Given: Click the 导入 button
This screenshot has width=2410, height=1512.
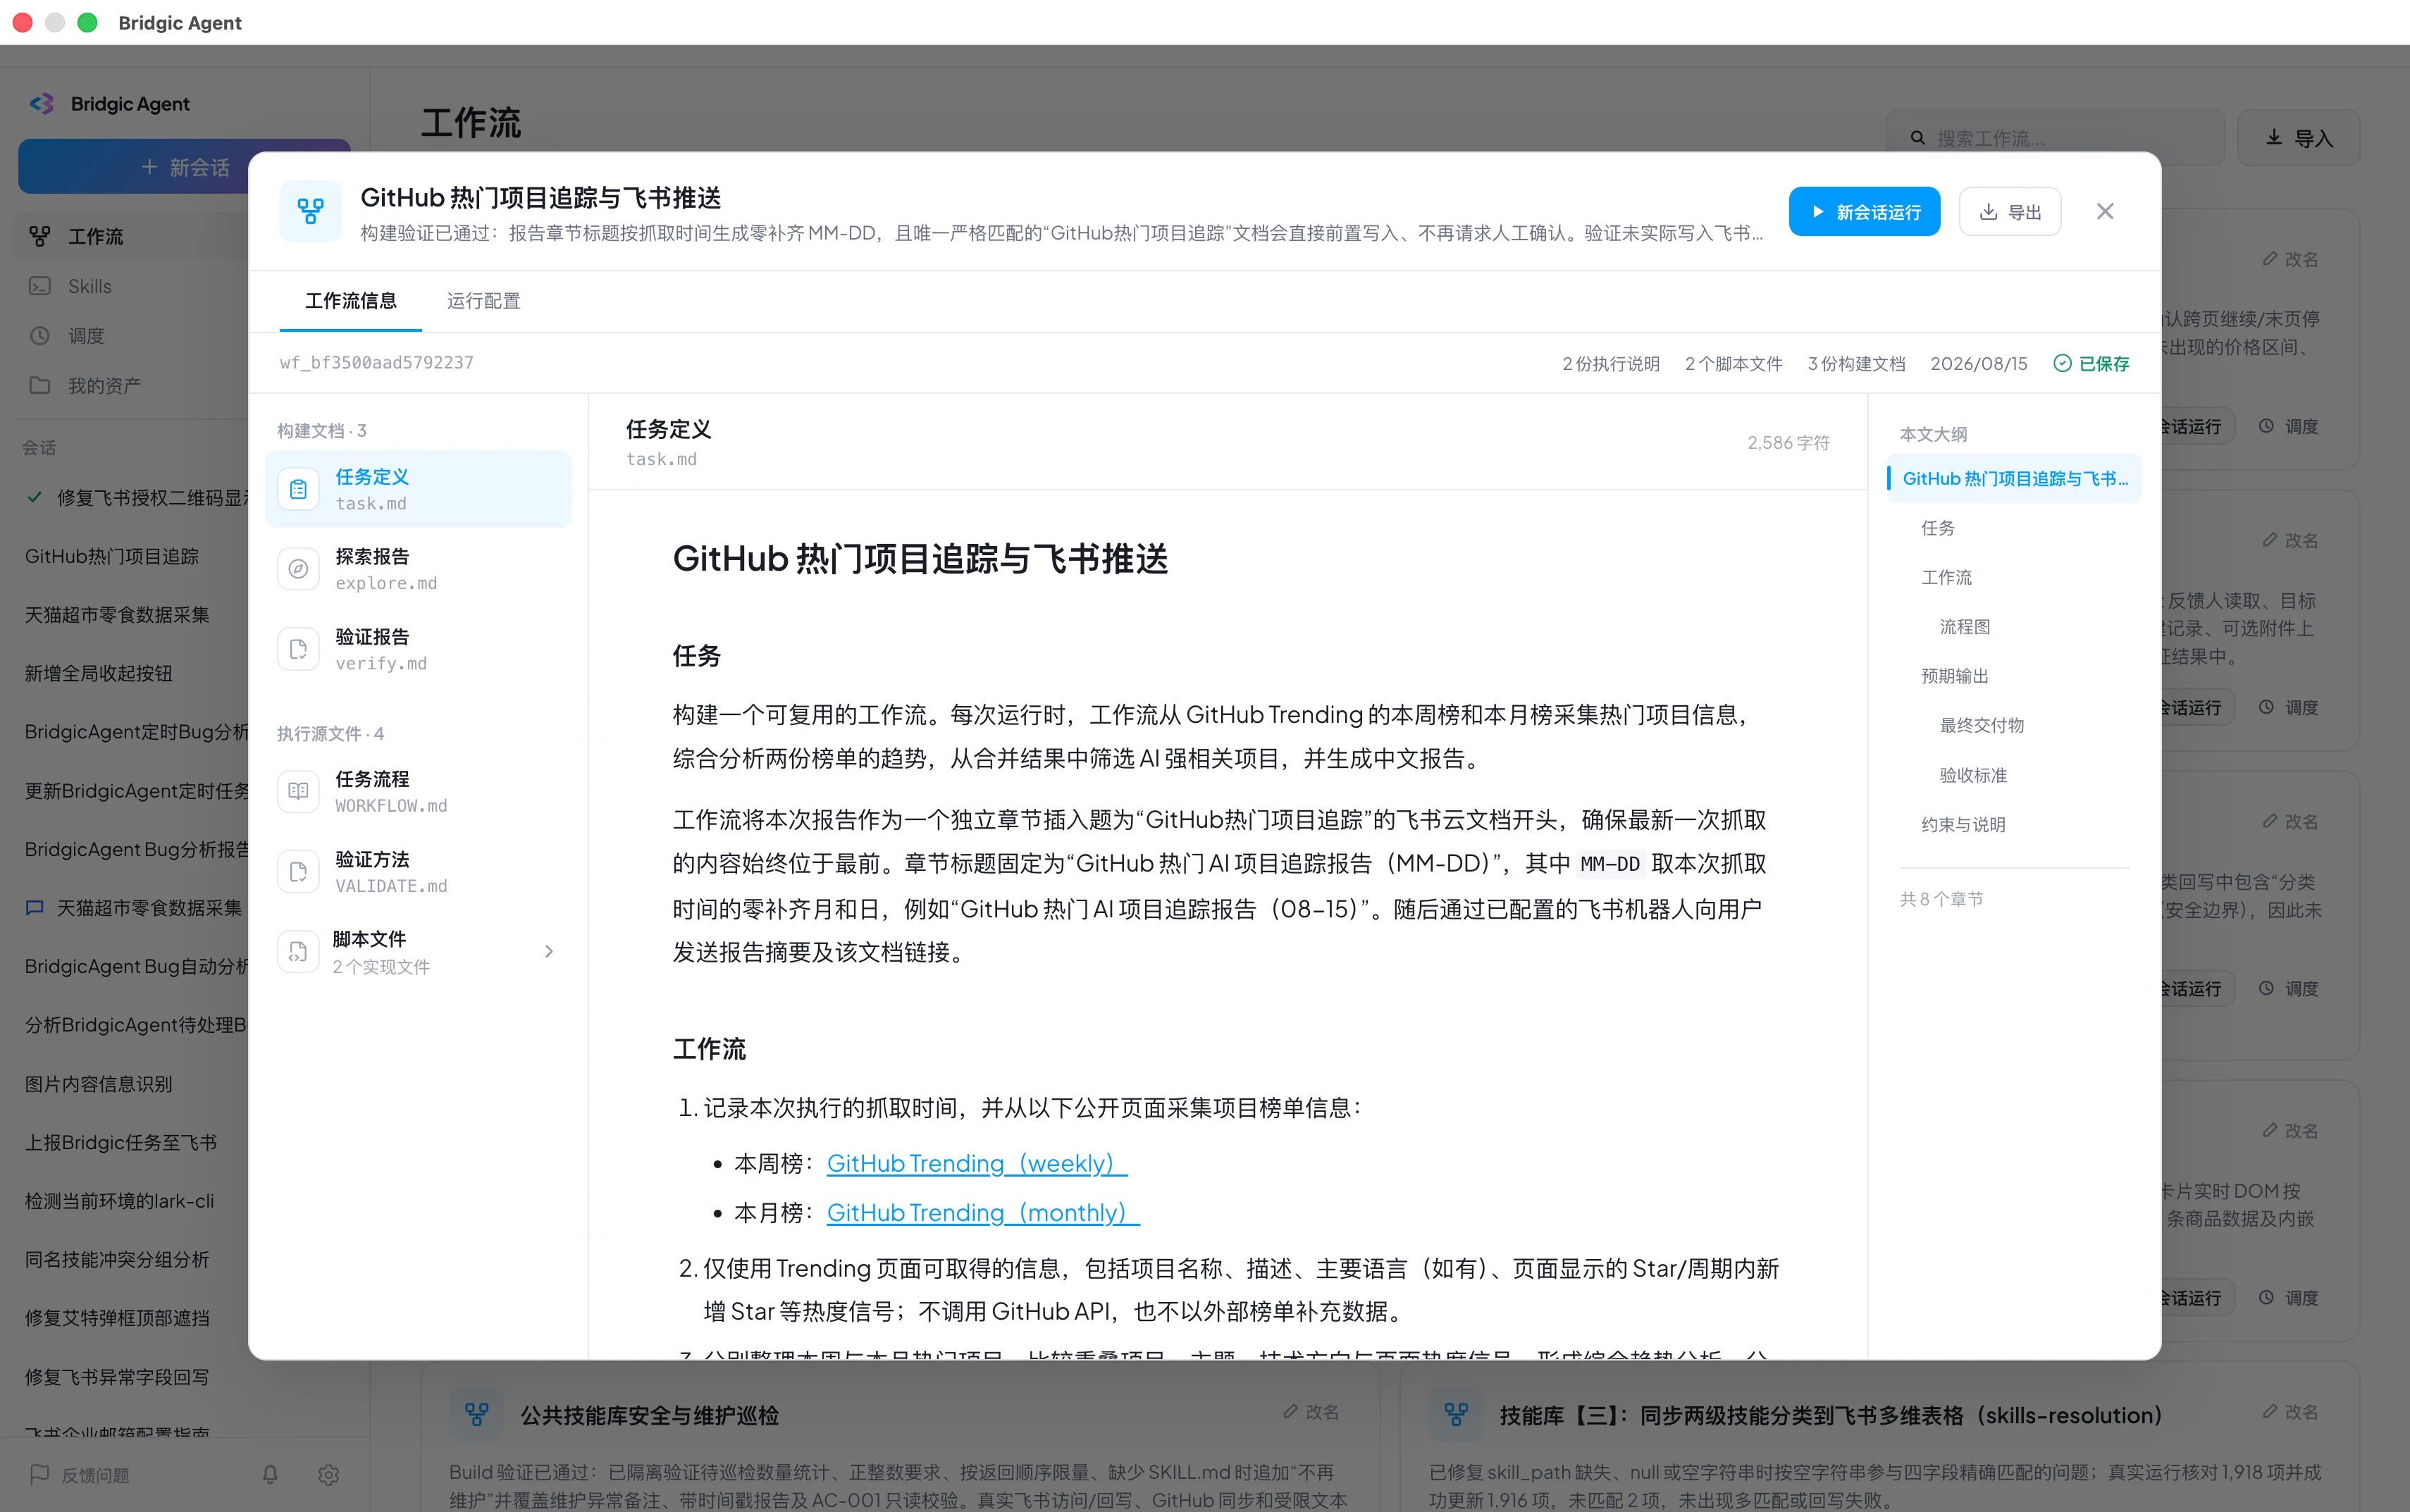Looking at the screenshot, I should (2298, 138).
